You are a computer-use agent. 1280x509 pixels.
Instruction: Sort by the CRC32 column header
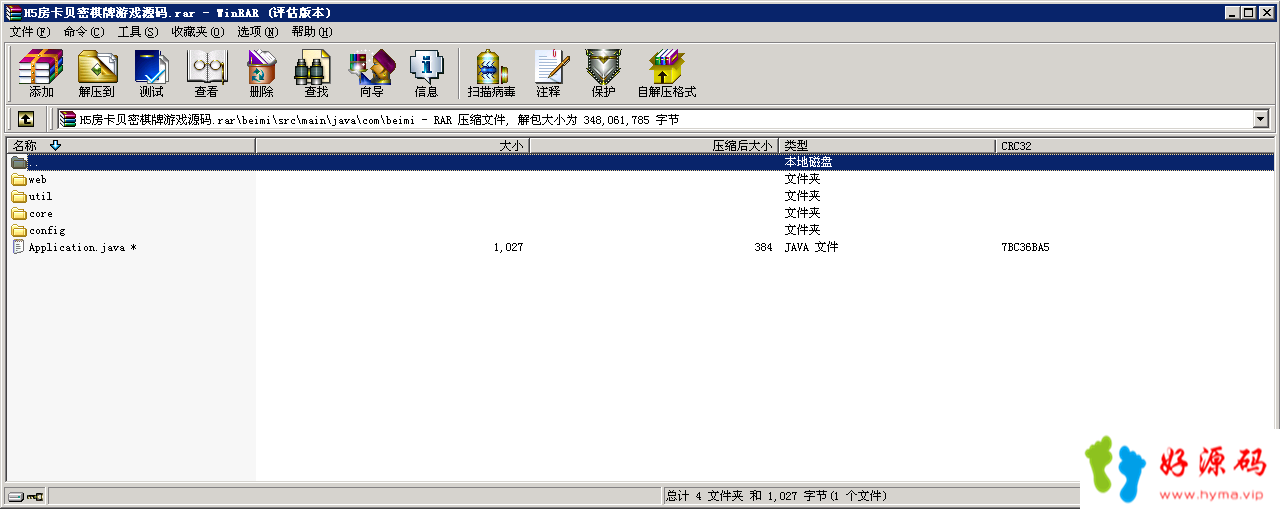point(1135,146)
